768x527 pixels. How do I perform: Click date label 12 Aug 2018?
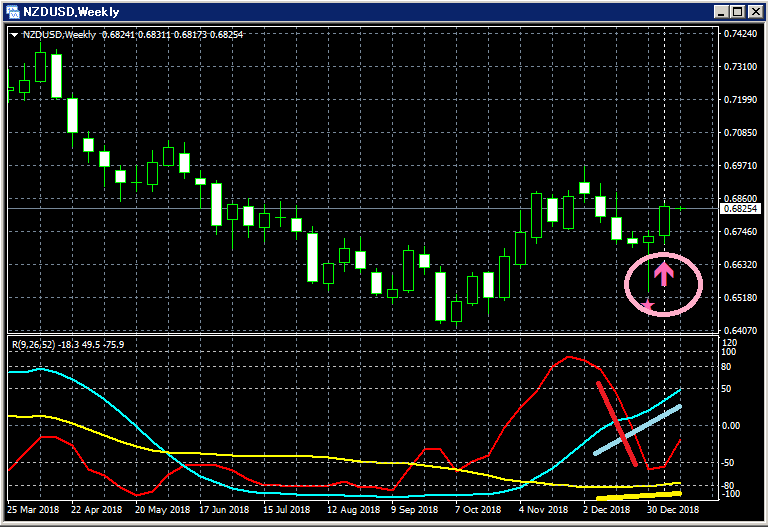[353, 509]
